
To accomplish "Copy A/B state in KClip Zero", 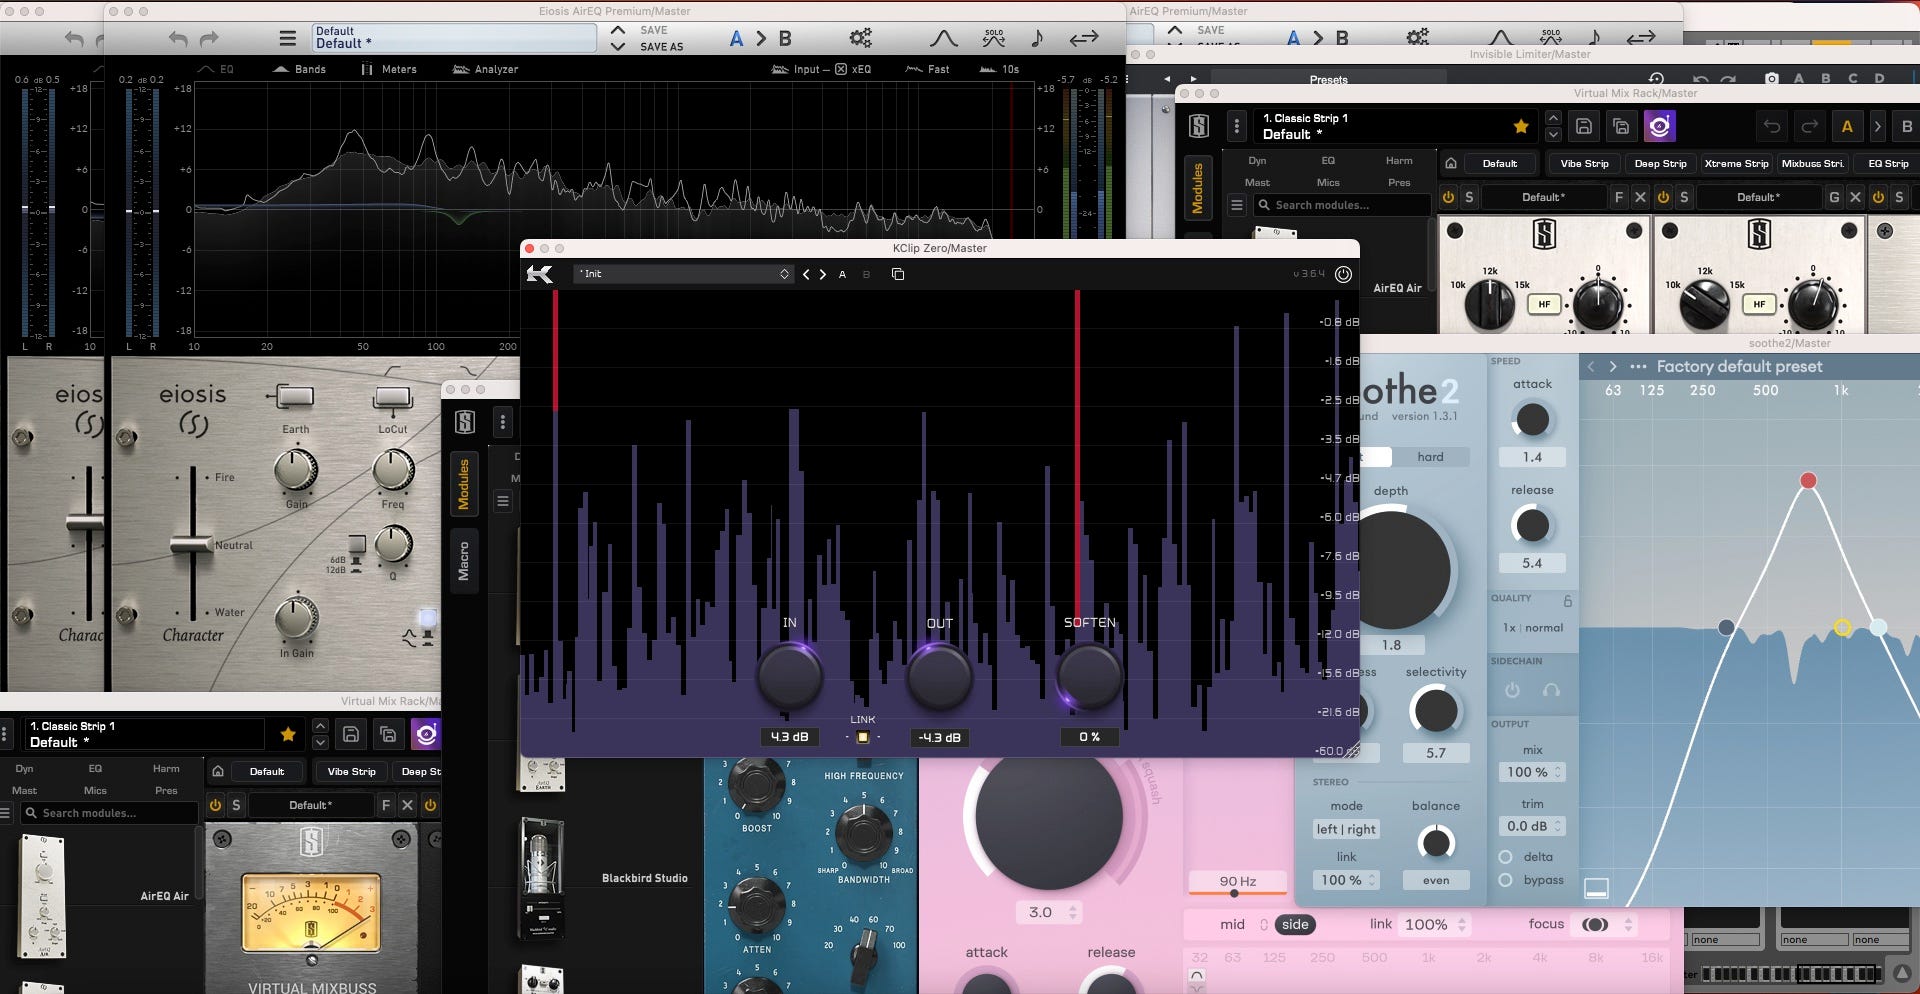I will point(898,274).
